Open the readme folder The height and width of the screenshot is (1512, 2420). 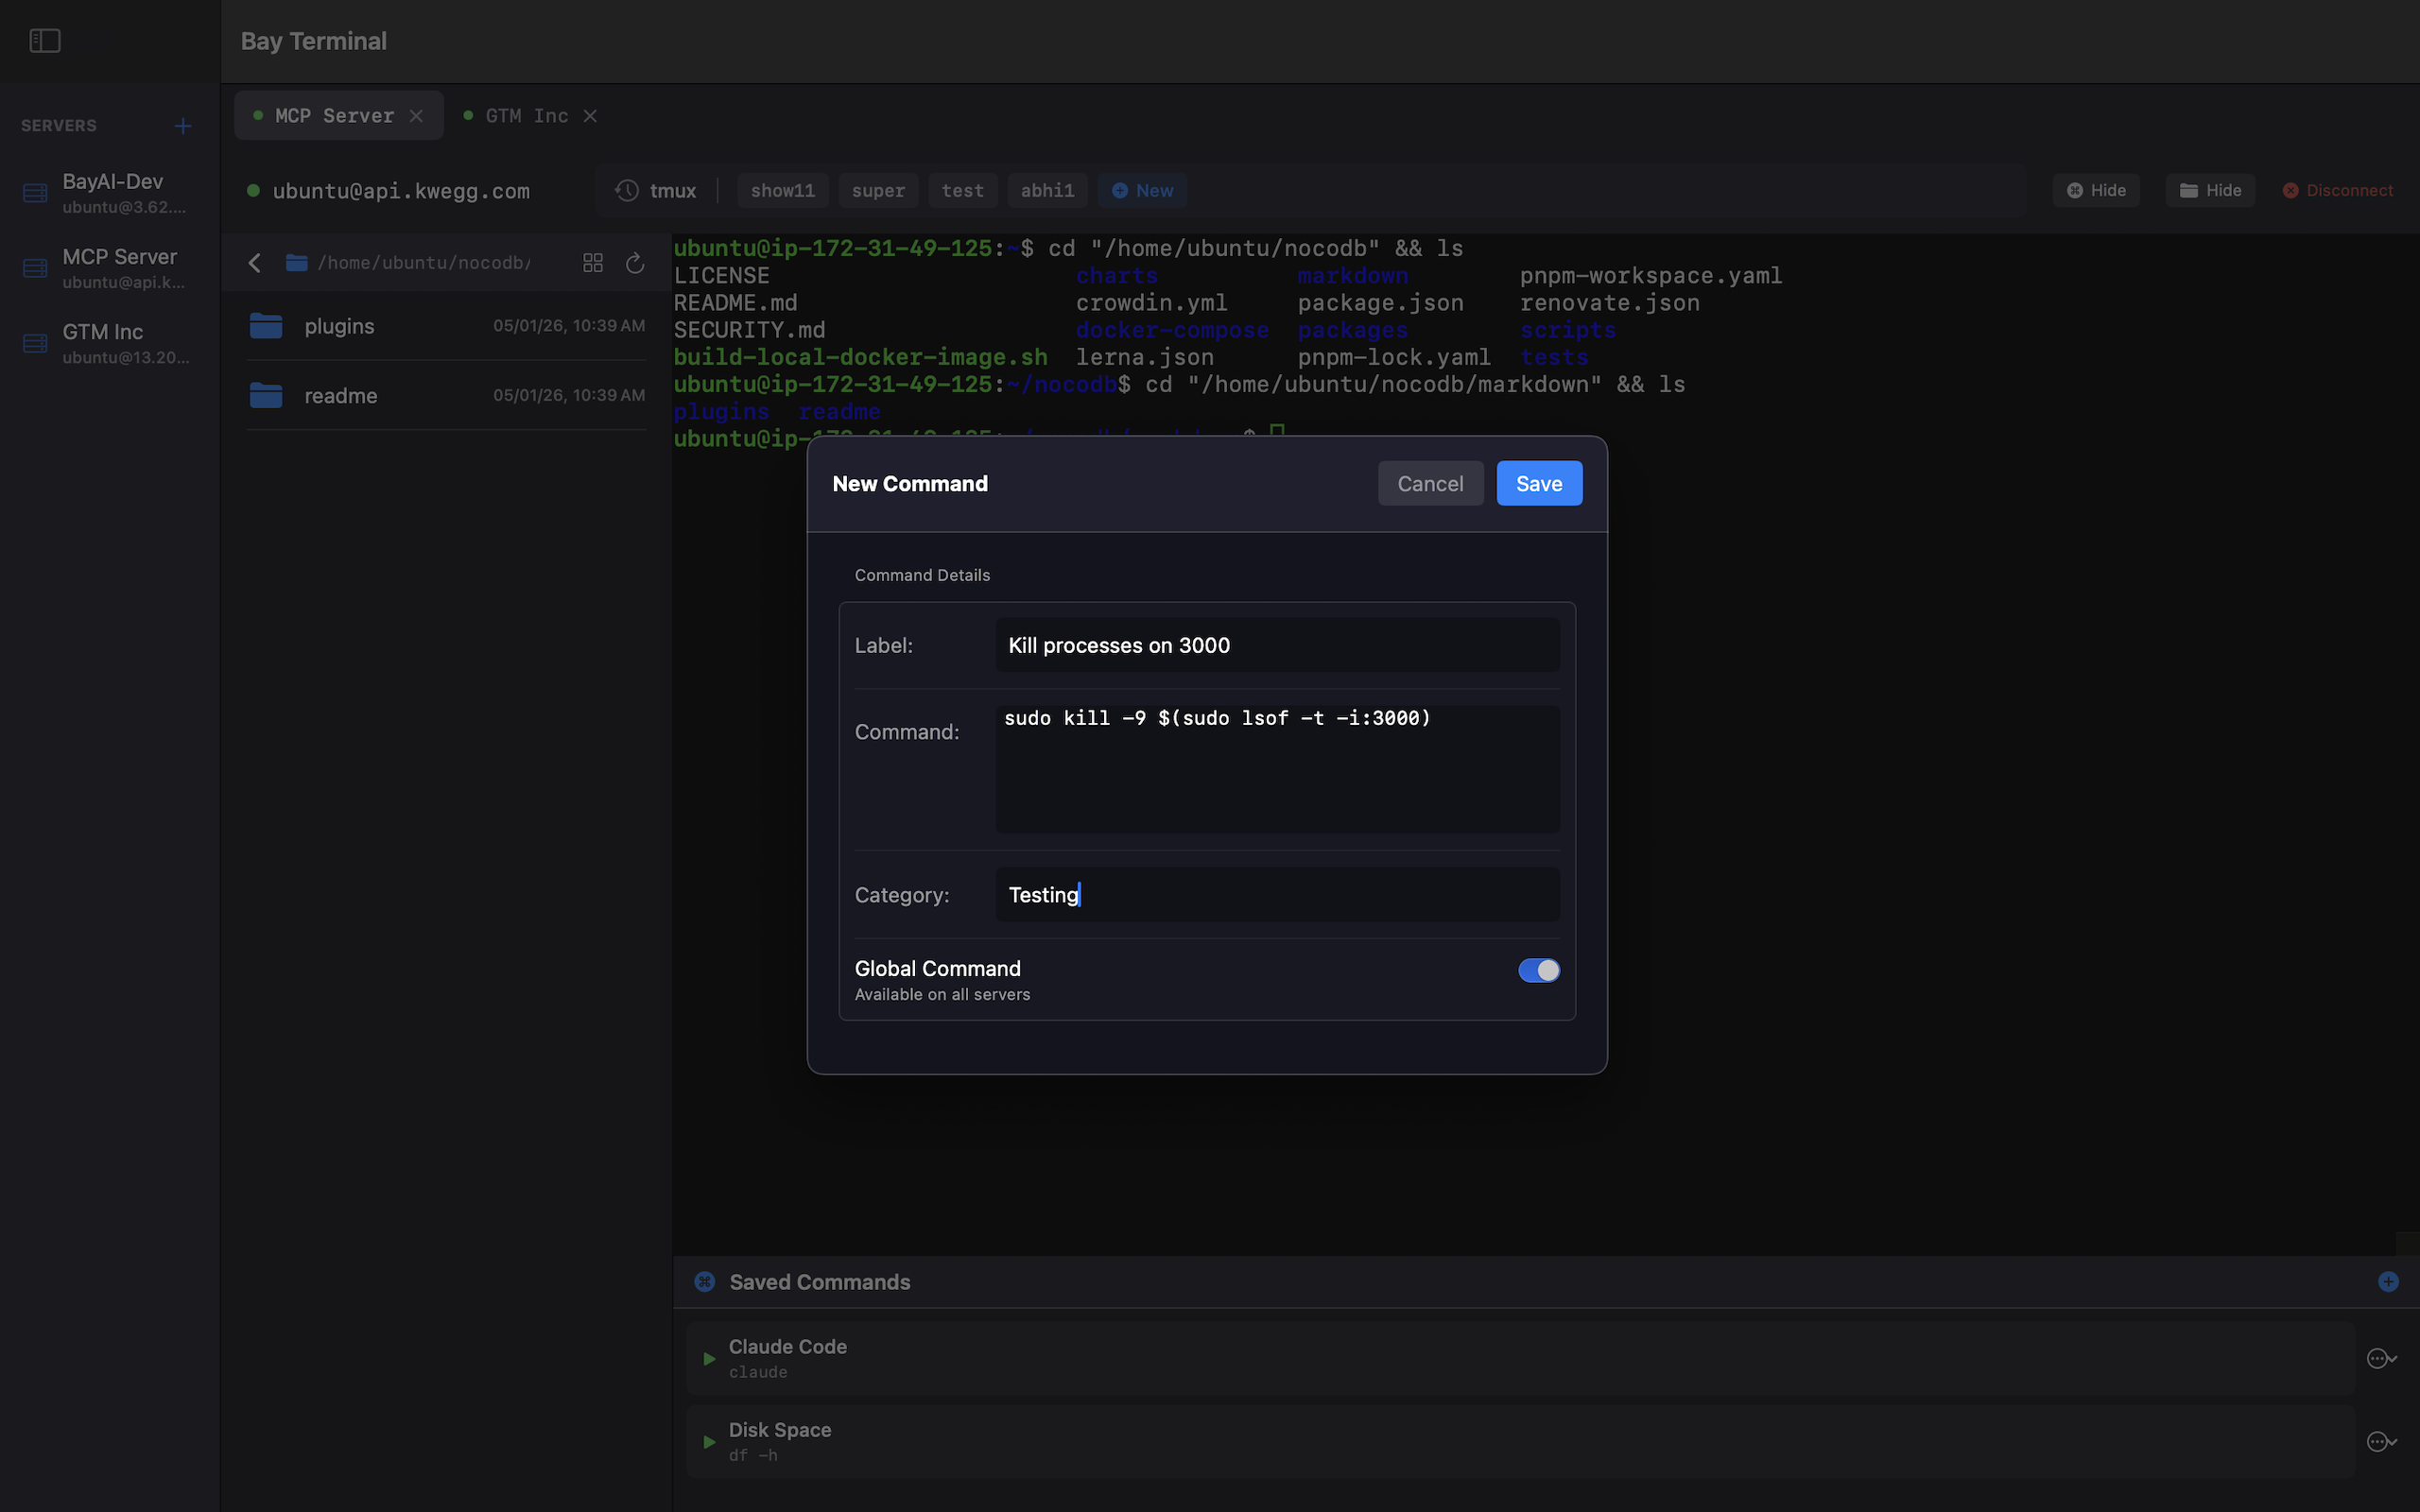point(341,395)
